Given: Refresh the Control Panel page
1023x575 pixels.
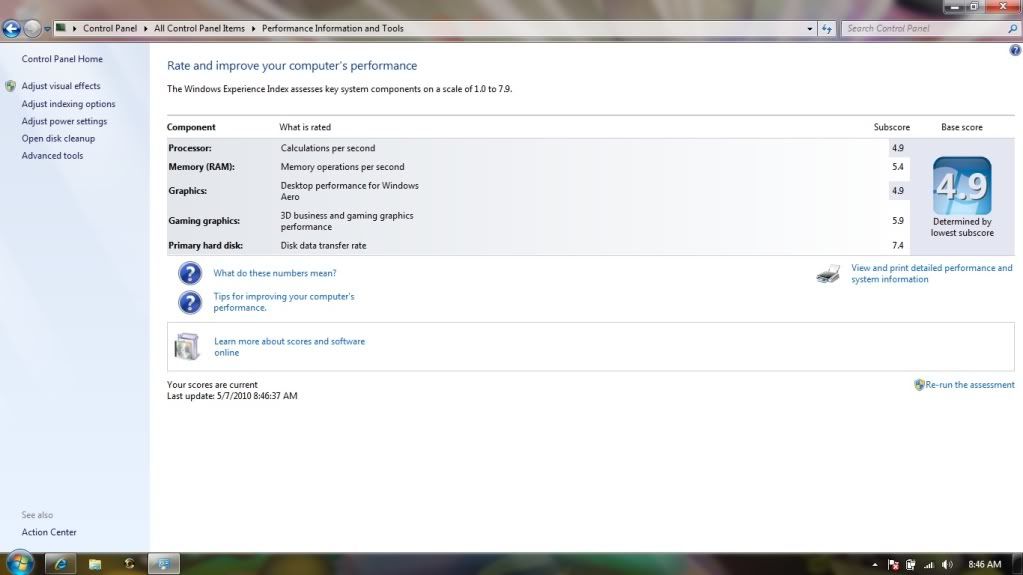Looking at the screenshot, I should (827, 29).
